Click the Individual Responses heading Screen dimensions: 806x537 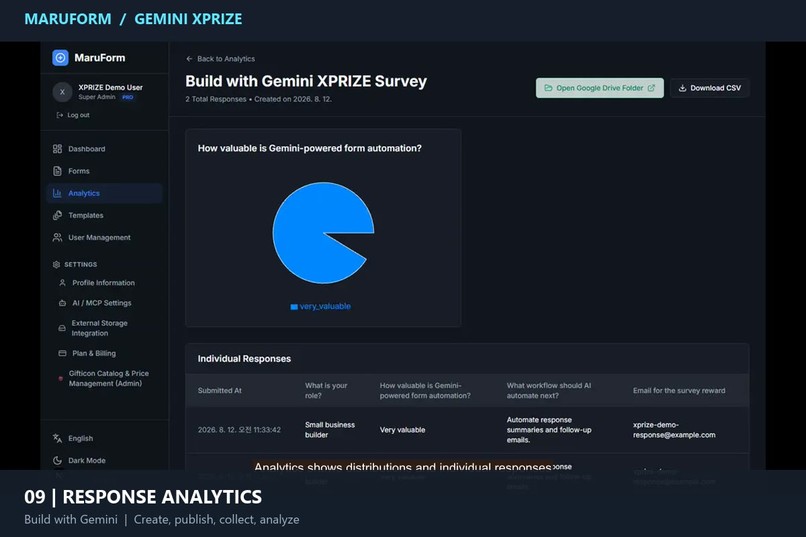(x=244, y=359)
